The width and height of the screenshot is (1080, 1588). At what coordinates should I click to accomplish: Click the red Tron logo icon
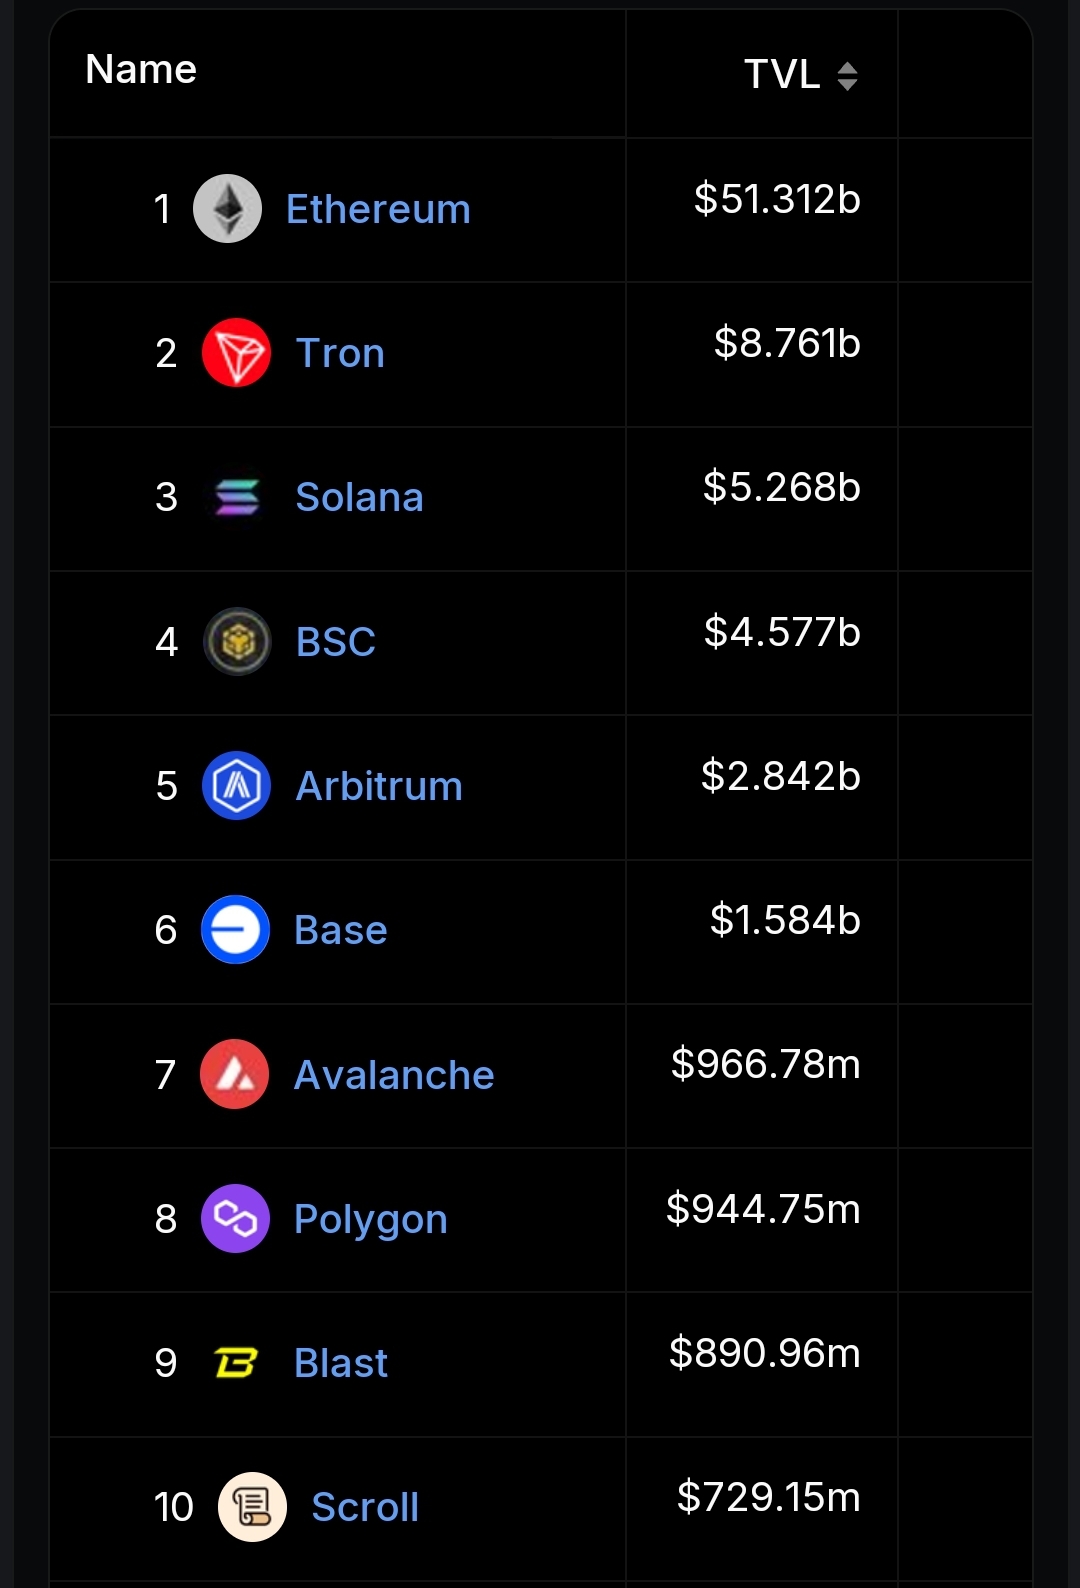click(236, 353)
